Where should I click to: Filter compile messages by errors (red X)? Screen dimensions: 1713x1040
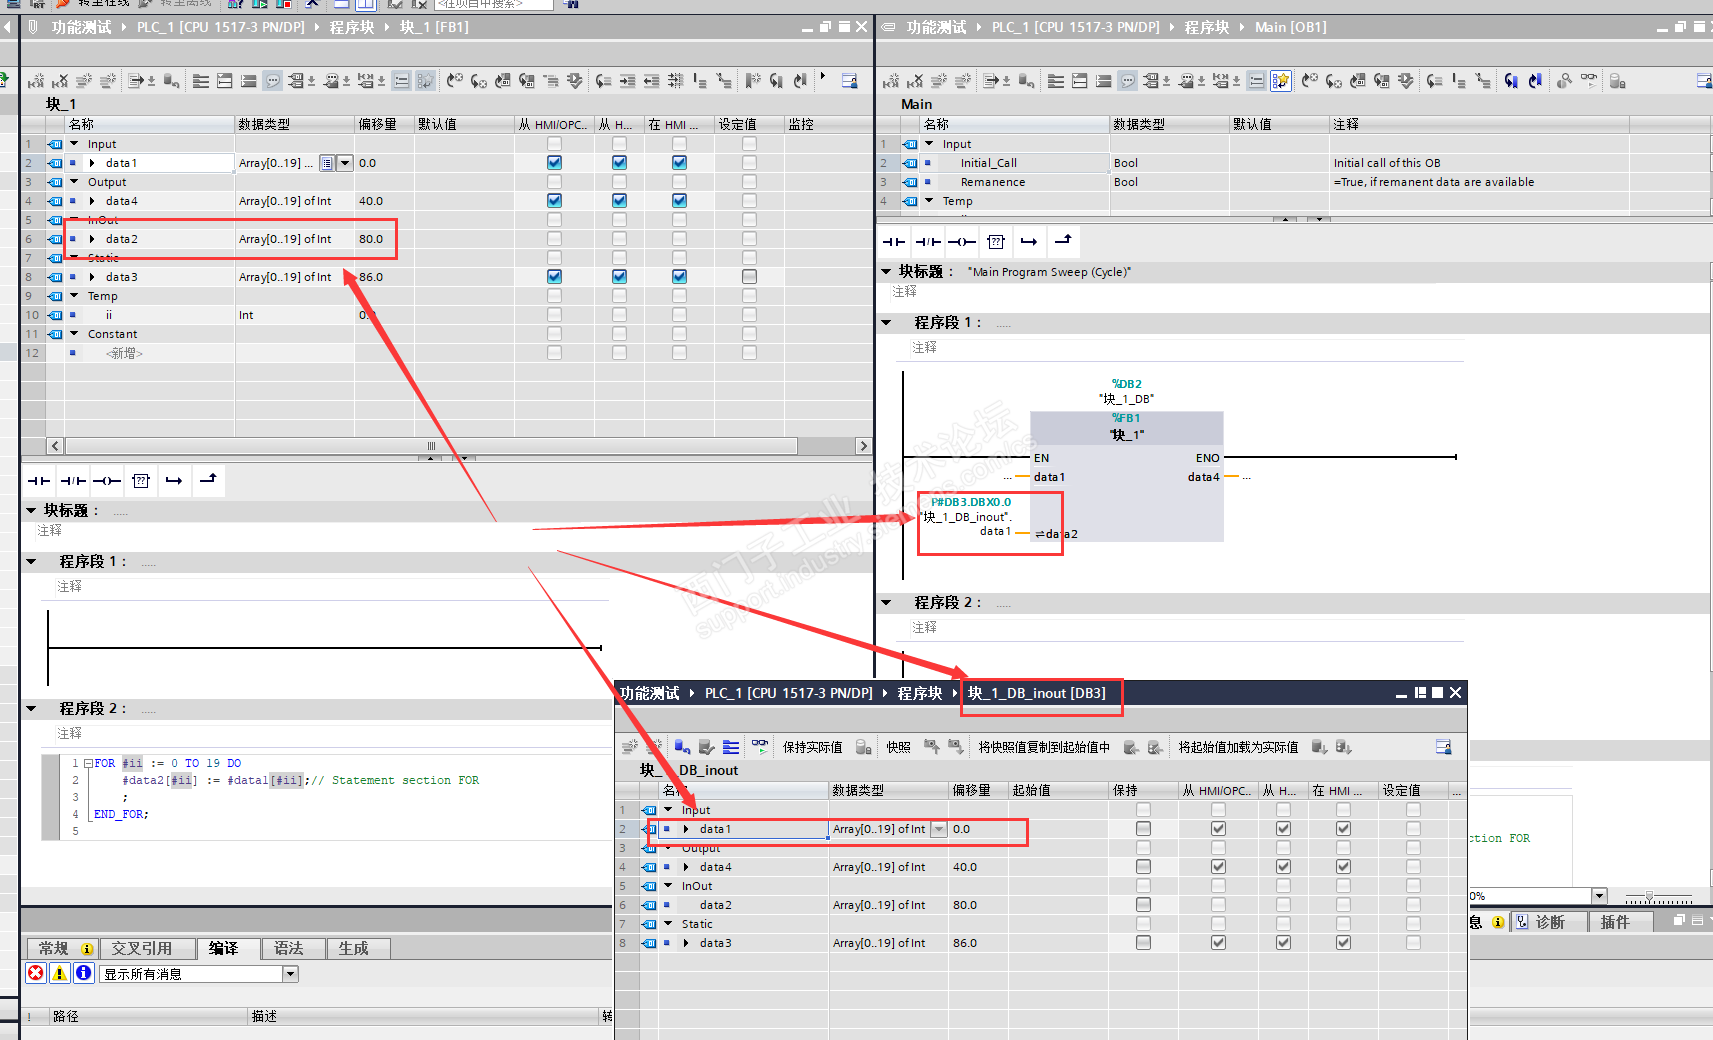pos(36,973)
